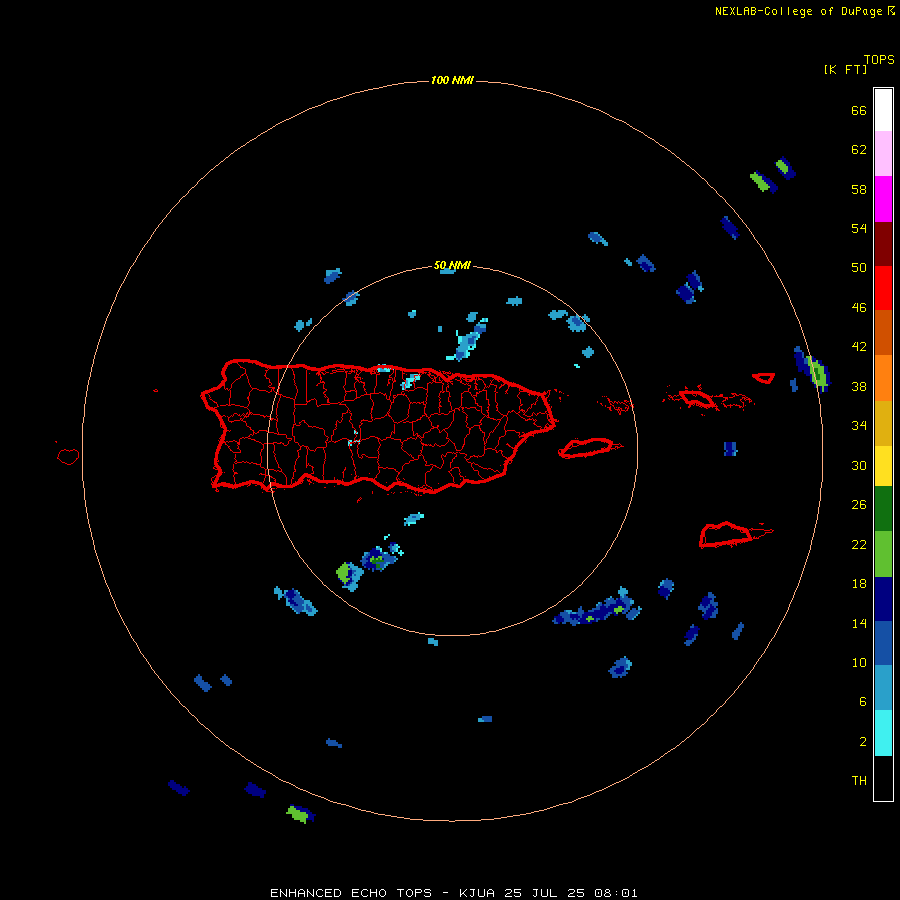This screenshot has width=900, height=900.
Task: Click the Mona Island outline west of Puerto Rico
Action: point(68,456)
